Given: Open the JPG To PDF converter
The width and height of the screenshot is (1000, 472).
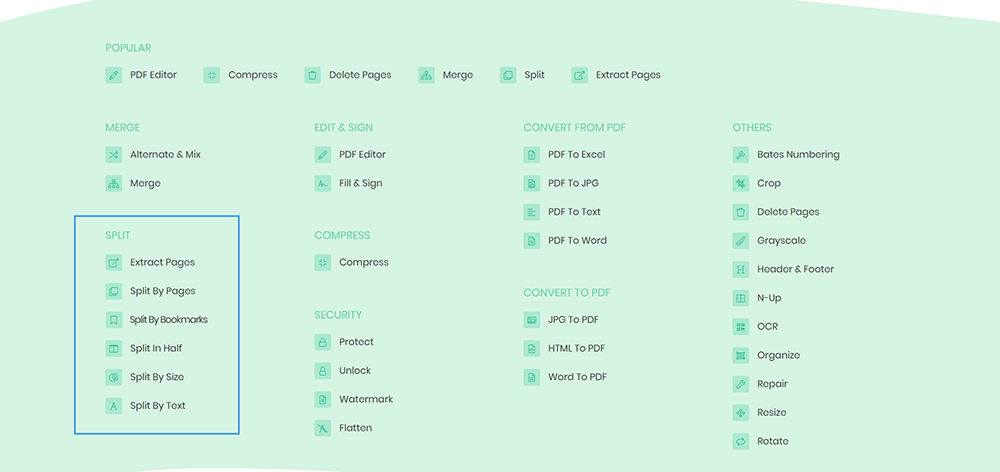Looking at the screenshot, I should click(573, 320).
